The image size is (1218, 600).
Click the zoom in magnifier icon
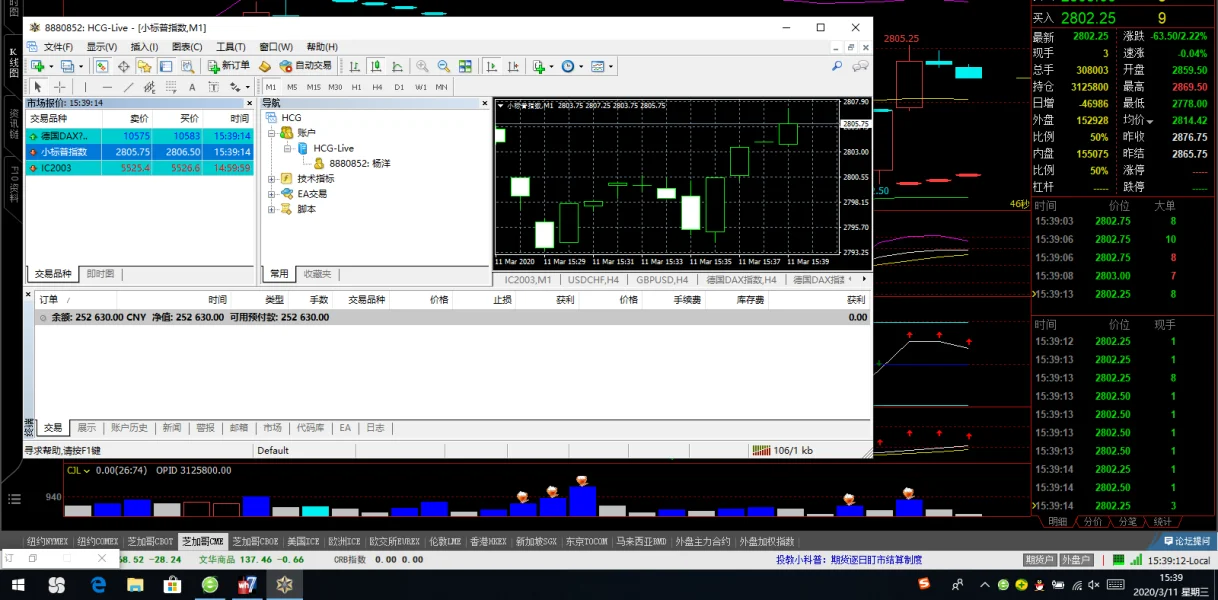422,66
